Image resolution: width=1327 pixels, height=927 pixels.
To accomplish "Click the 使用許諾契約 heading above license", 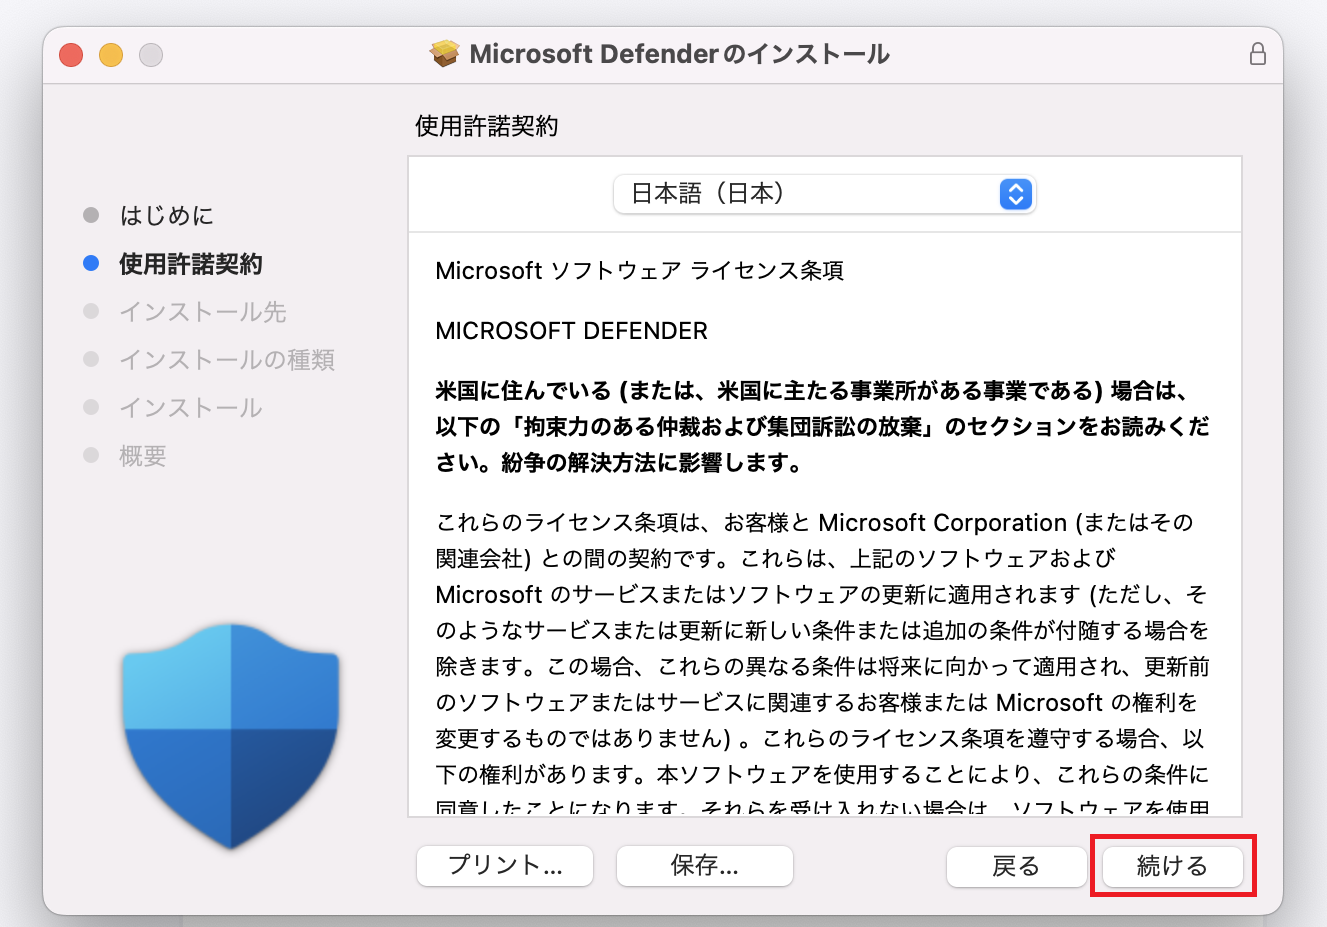I will coord(487,126).
